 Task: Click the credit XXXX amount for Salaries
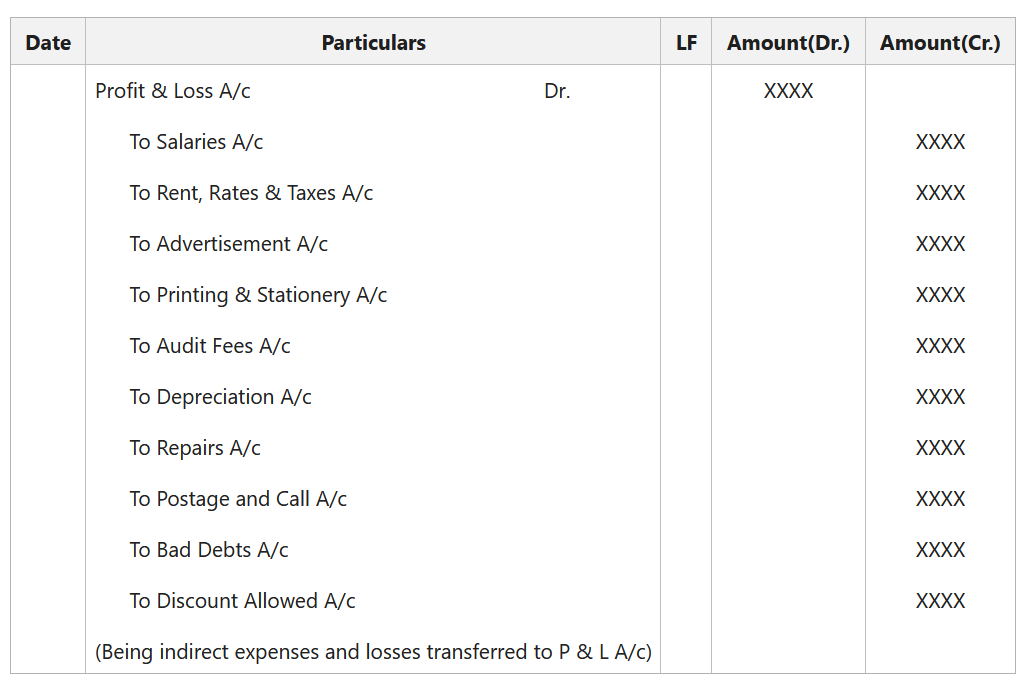point(940,142)
